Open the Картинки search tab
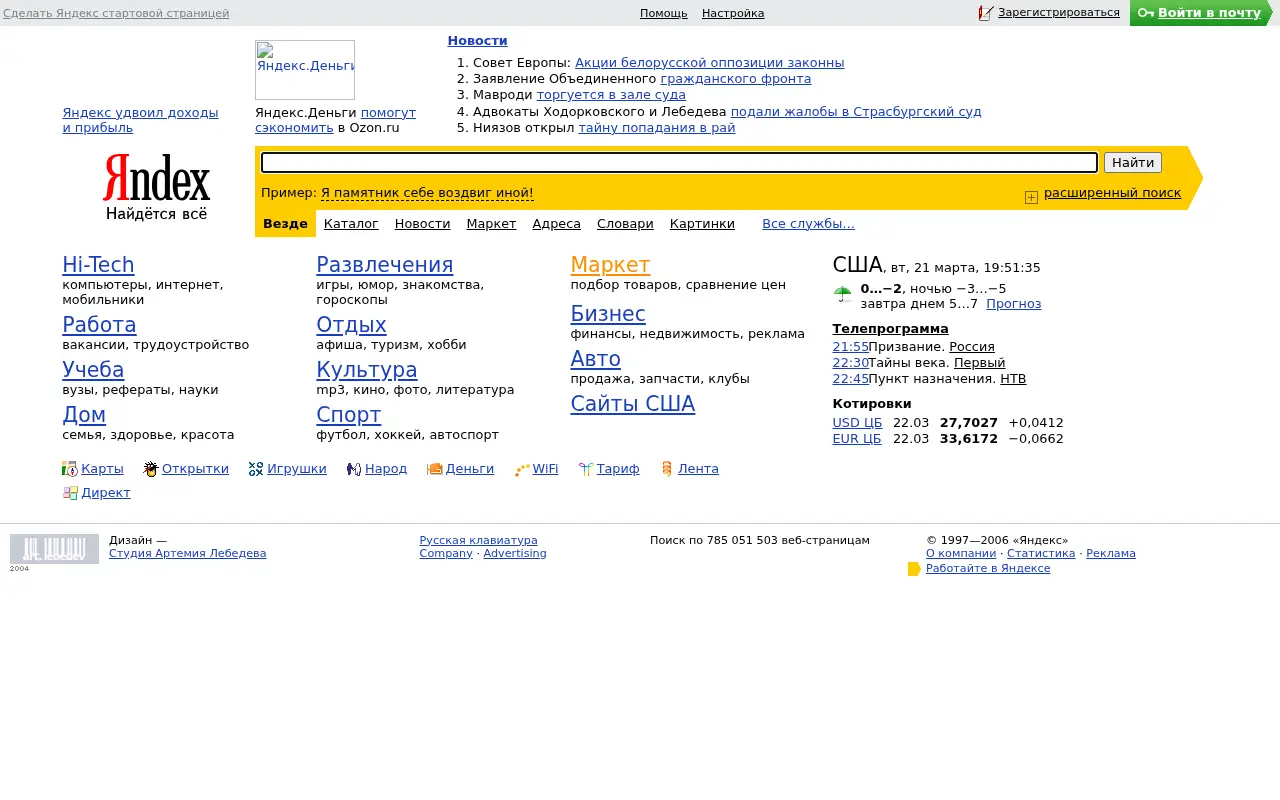Image resolution: width=1280 pixels, height=800 pixels. 702,224
